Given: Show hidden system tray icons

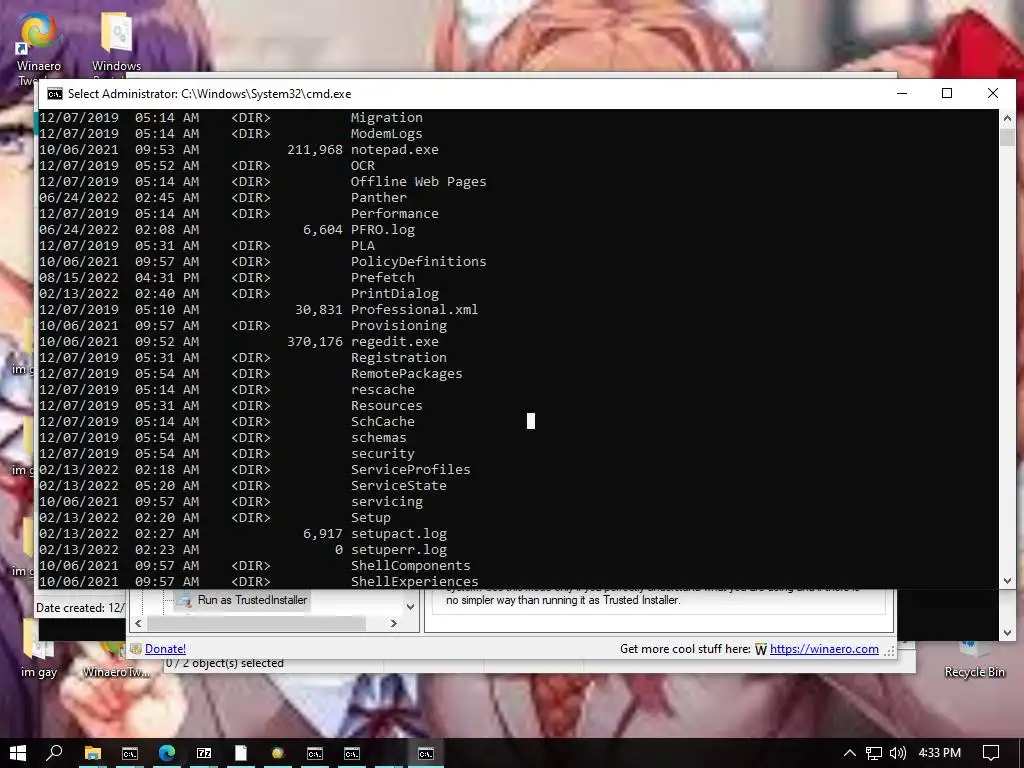Looking at the screenshot, I should [x=849, y=753].
